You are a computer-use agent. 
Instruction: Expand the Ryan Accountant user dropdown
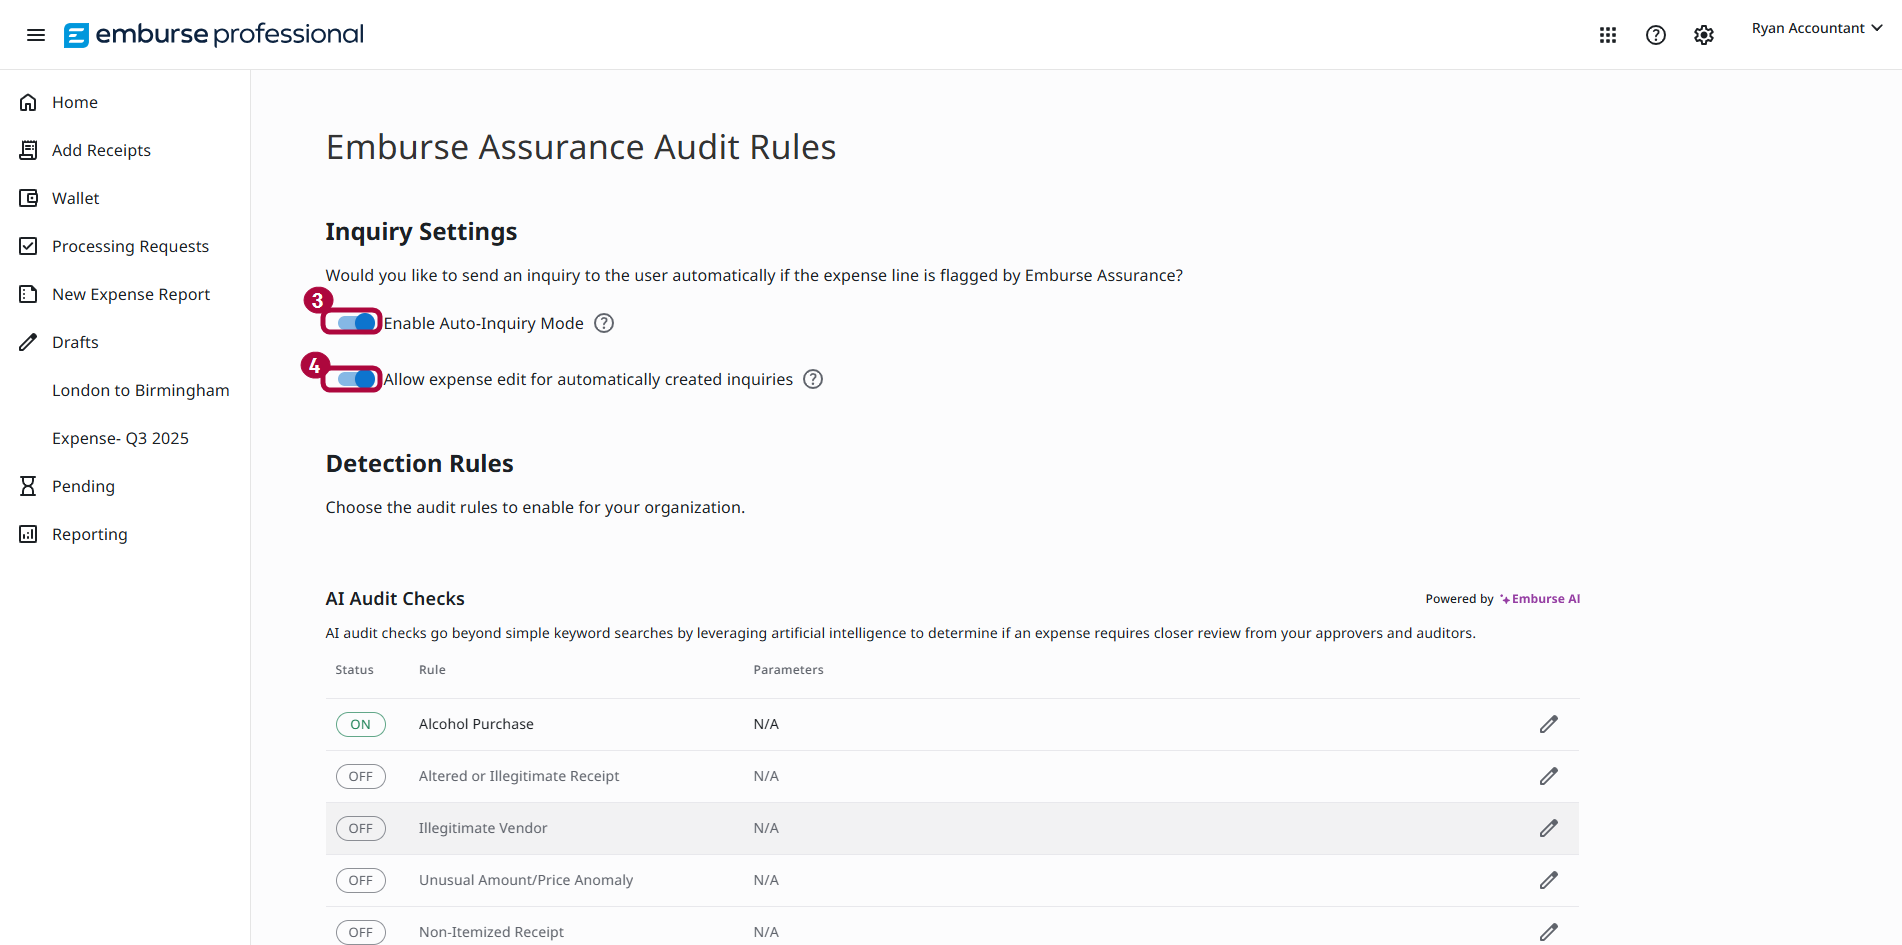click(1816, 28)
